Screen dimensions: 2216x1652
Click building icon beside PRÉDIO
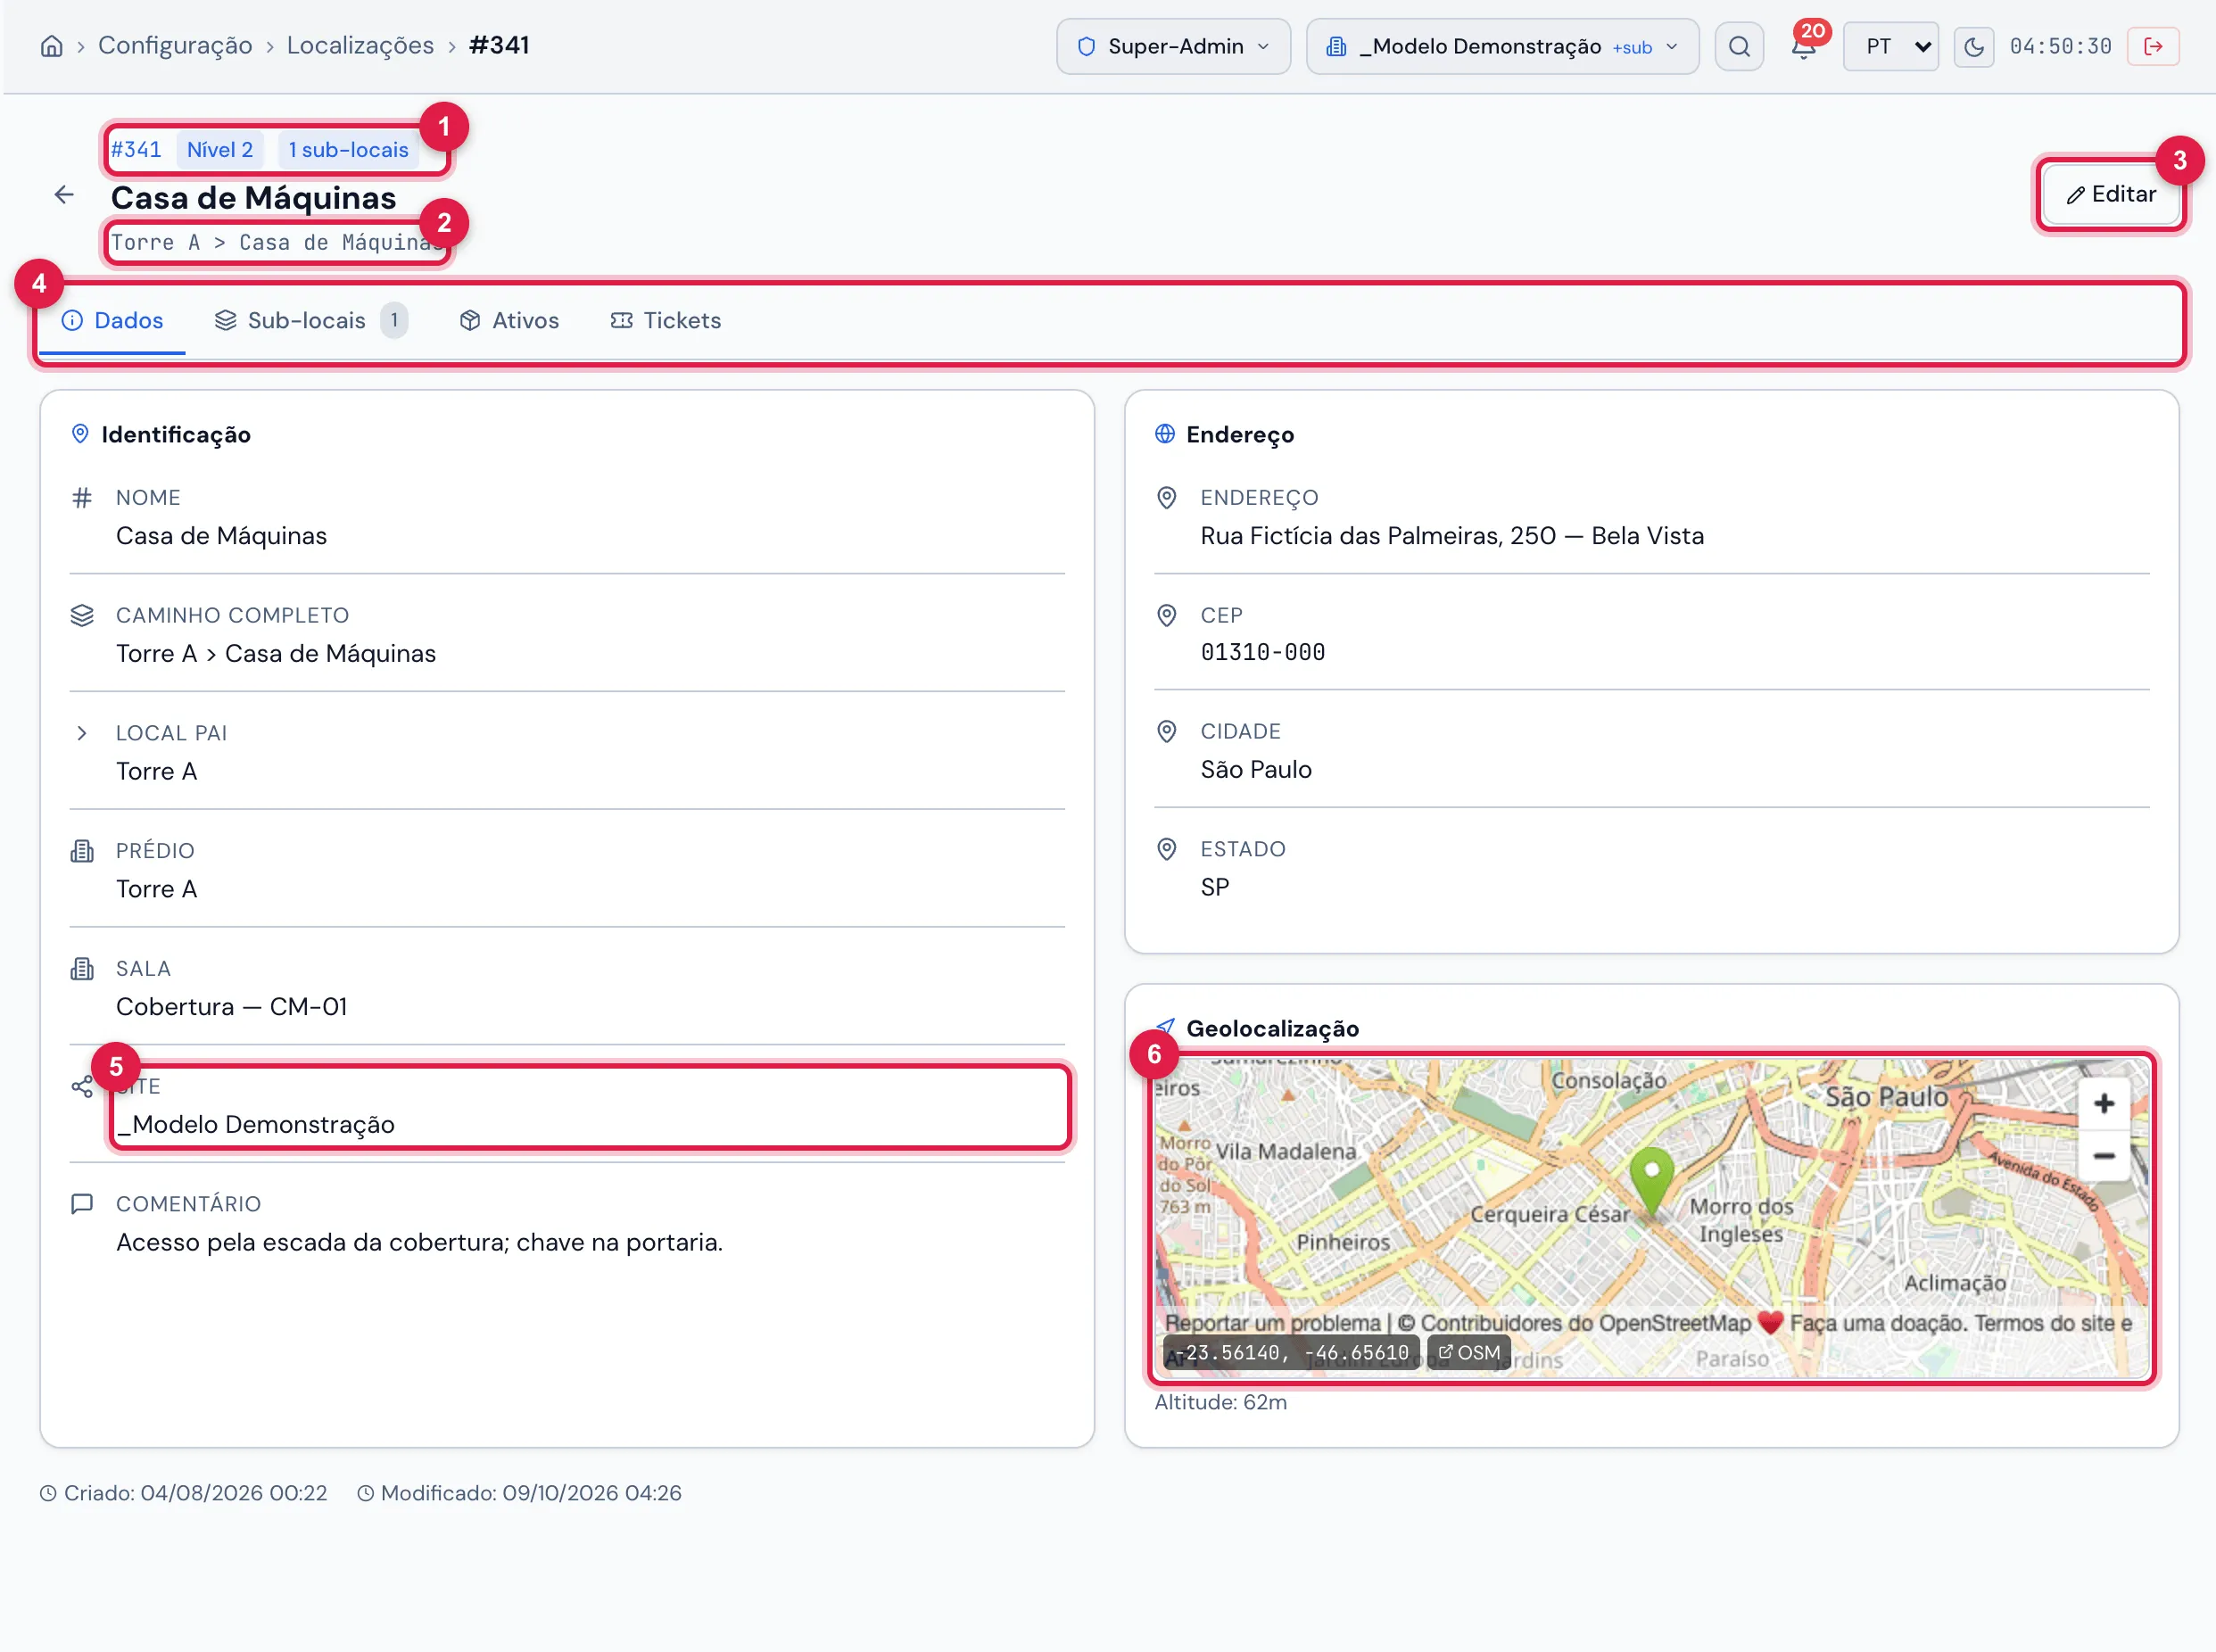(x=82, y=851)
